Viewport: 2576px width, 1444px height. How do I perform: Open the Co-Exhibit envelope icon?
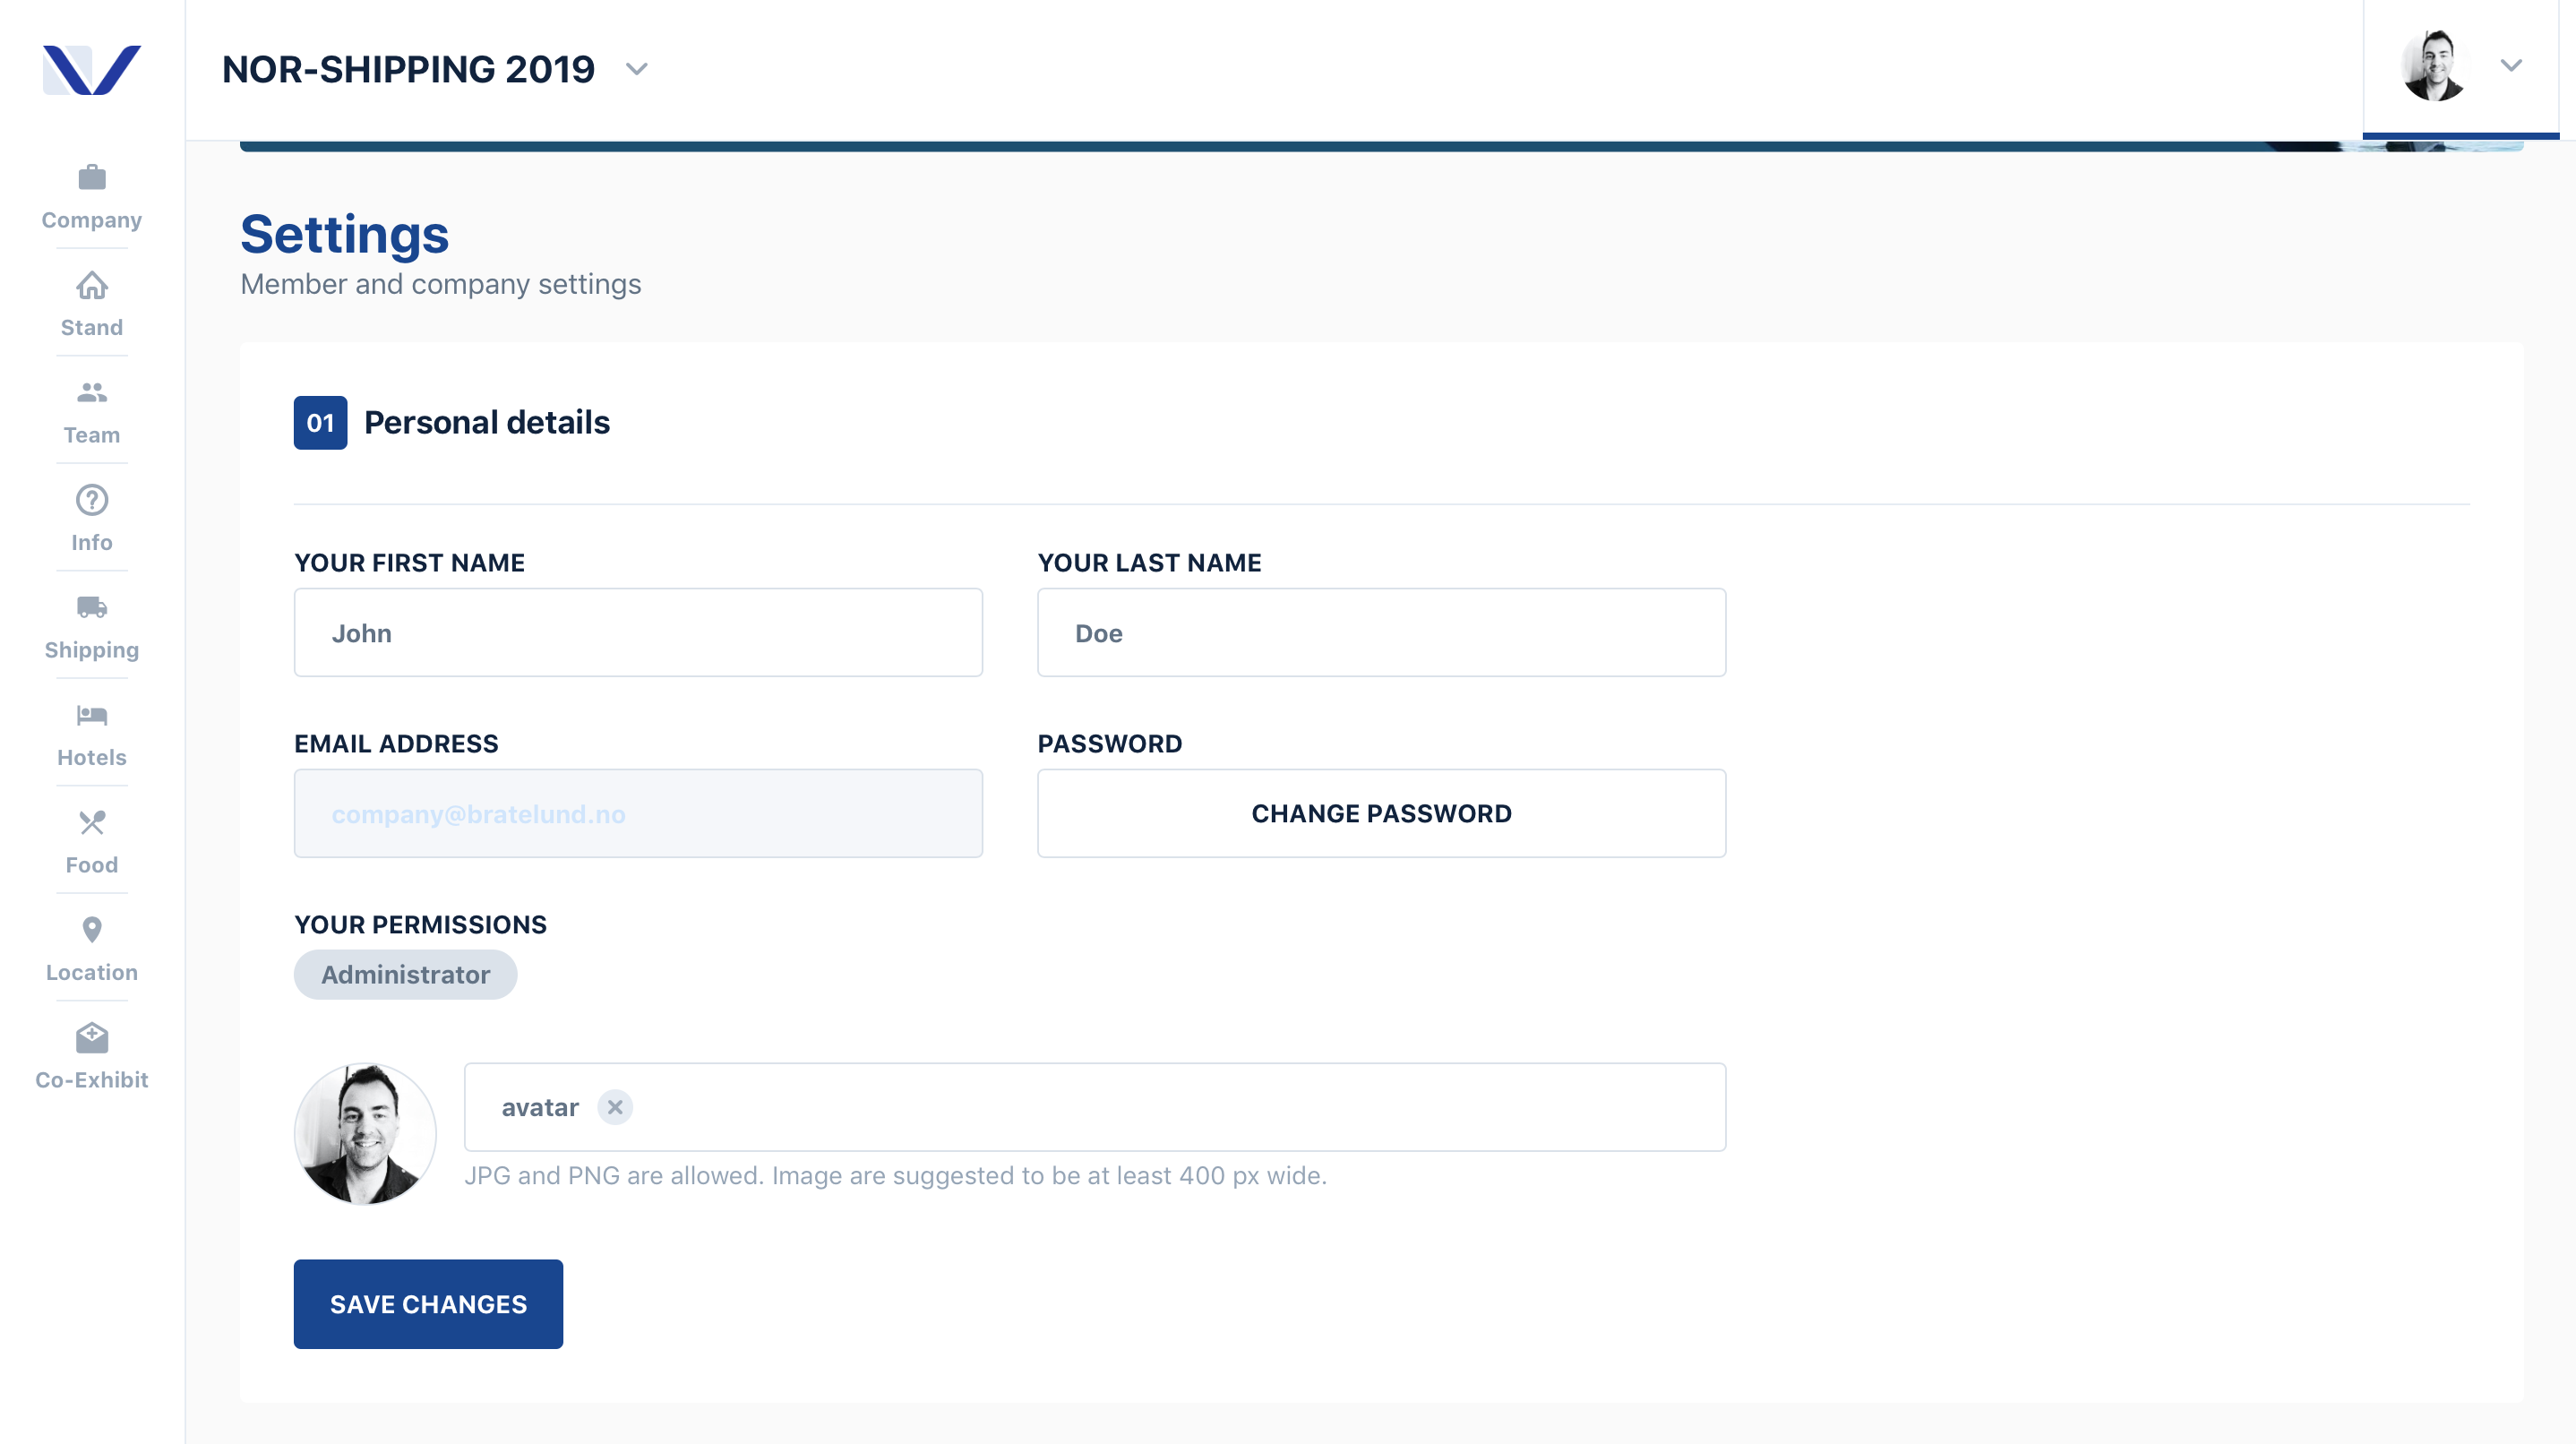coord(92,1037)
